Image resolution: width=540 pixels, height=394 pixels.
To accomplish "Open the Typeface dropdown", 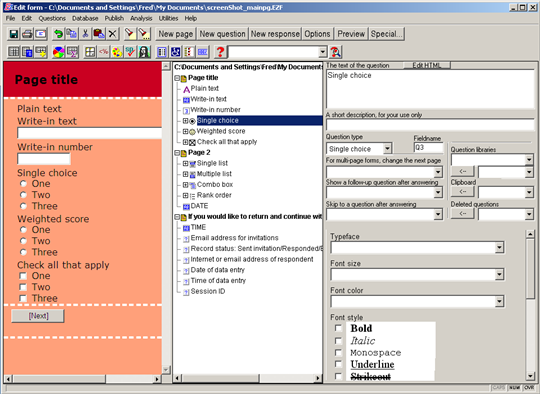I will click(499, 247).
